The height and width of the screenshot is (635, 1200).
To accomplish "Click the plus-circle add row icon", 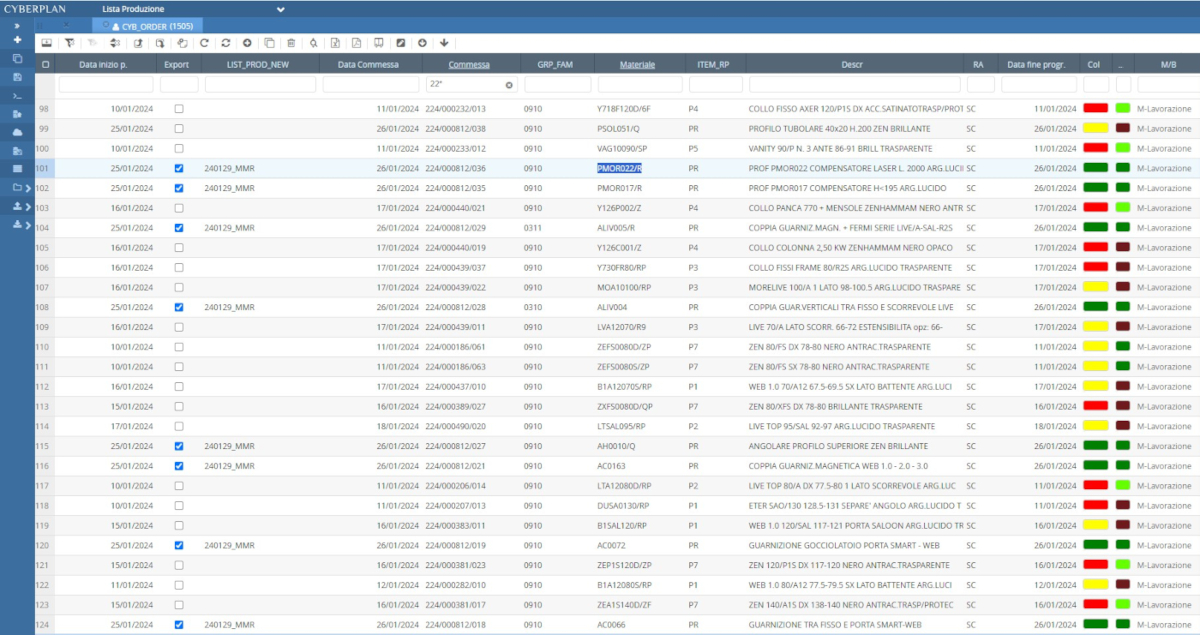I will tap(247, 43).
